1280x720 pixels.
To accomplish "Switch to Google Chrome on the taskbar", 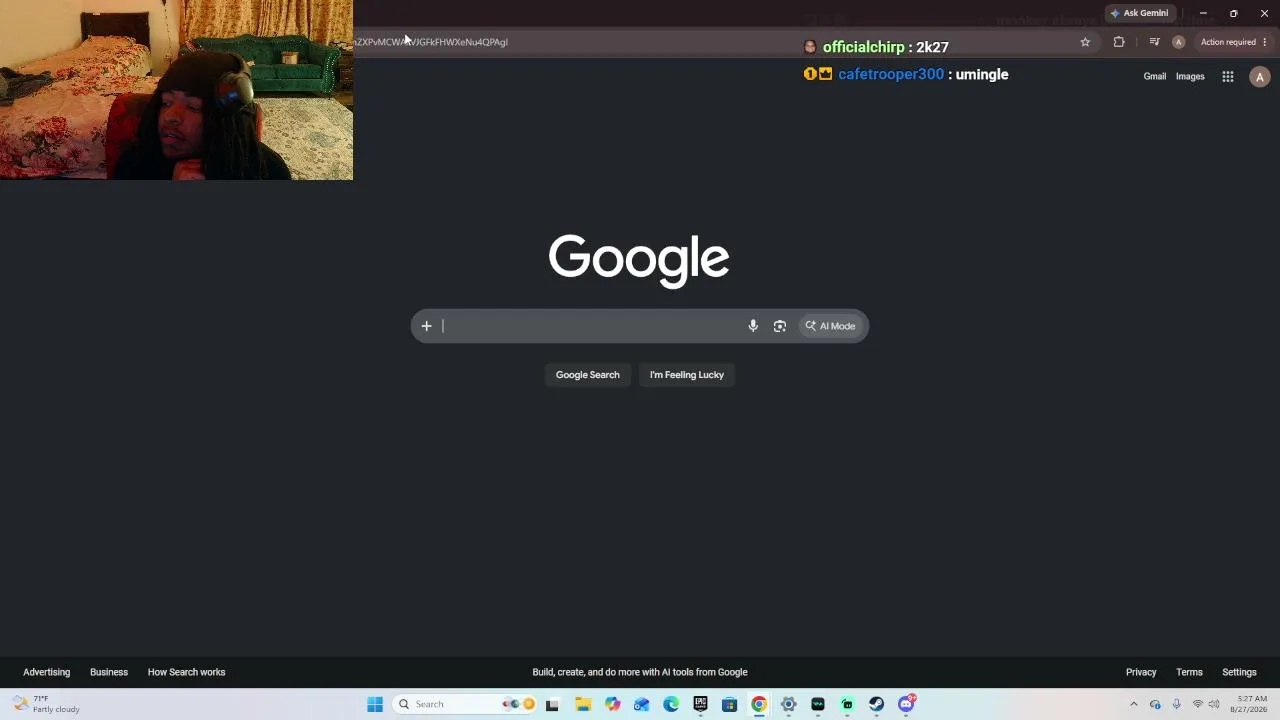I will pyautogui.click(x=759, y=704).
